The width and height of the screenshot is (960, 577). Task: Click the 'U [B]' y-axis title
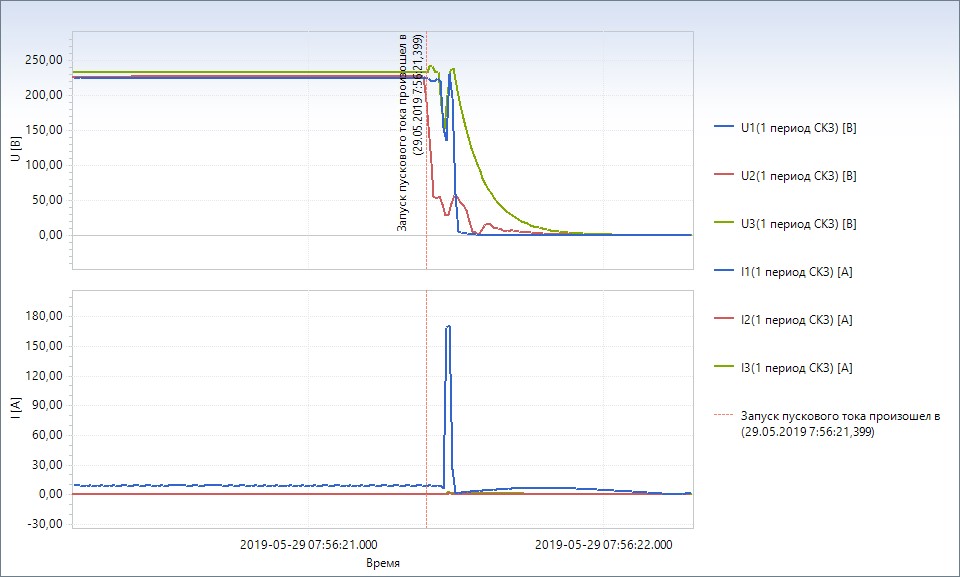(x=14, y=150)
